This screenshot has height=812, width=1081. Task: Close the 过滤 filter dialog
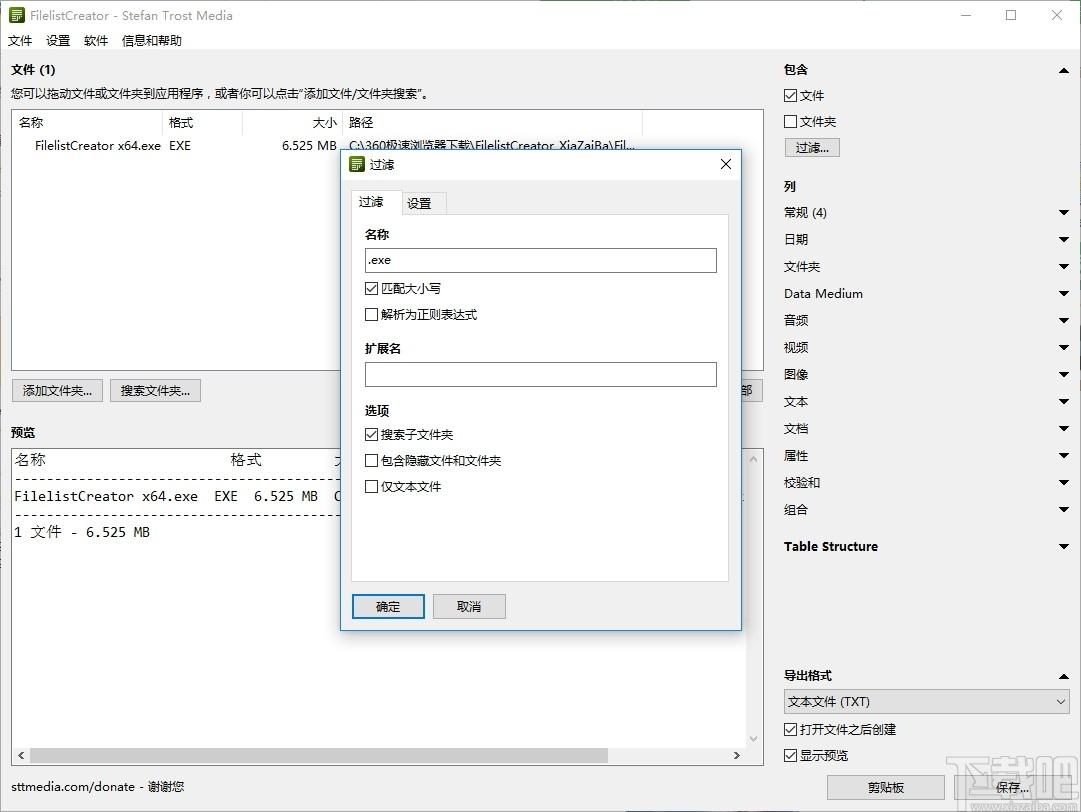point(725,164)
